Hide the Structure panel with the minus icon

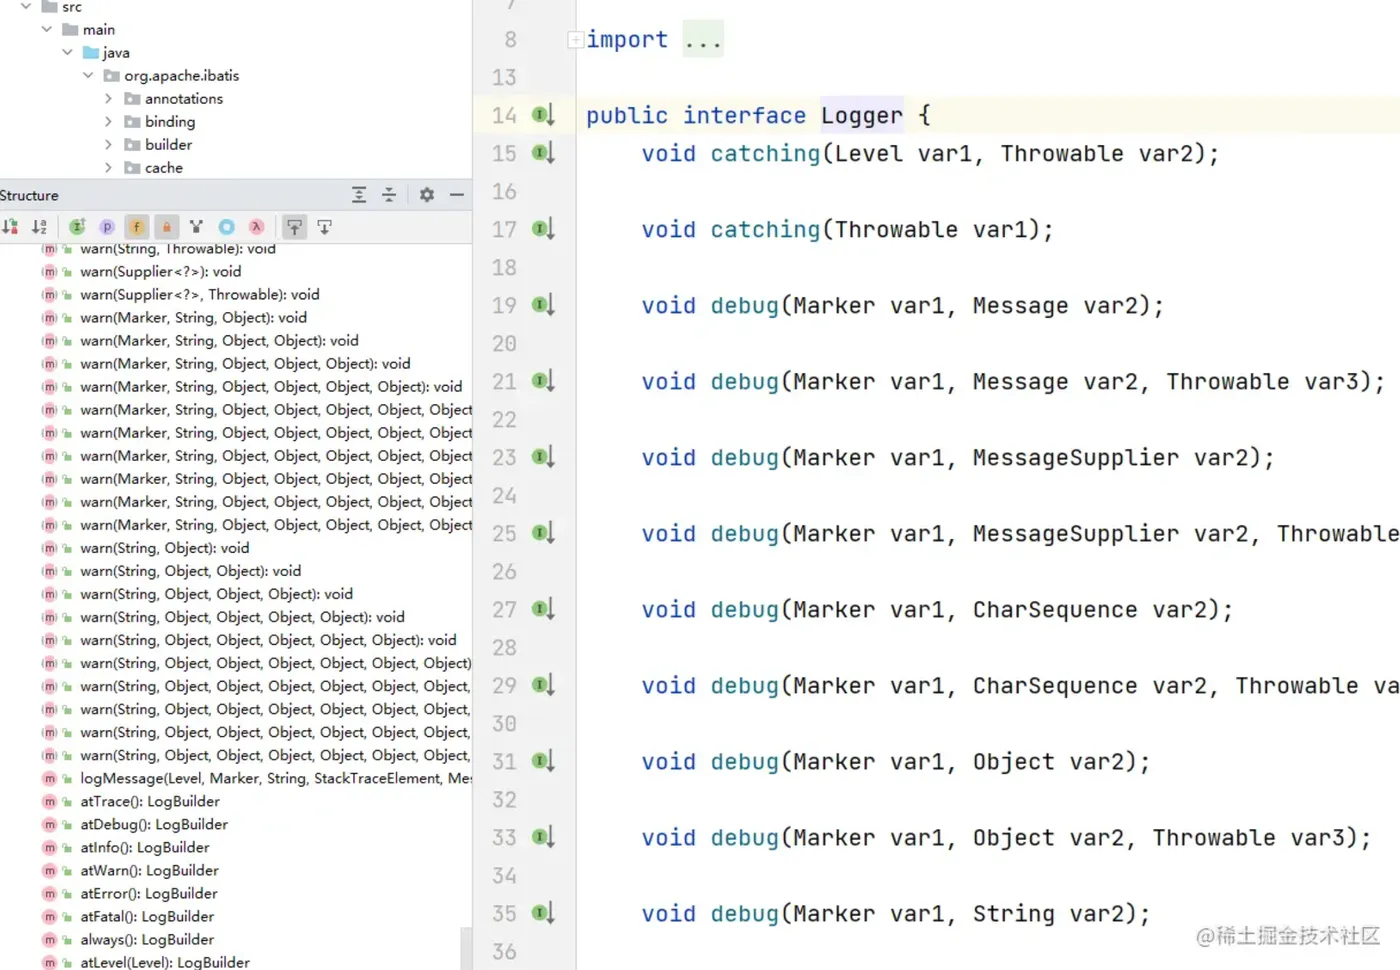coord(457,195)
